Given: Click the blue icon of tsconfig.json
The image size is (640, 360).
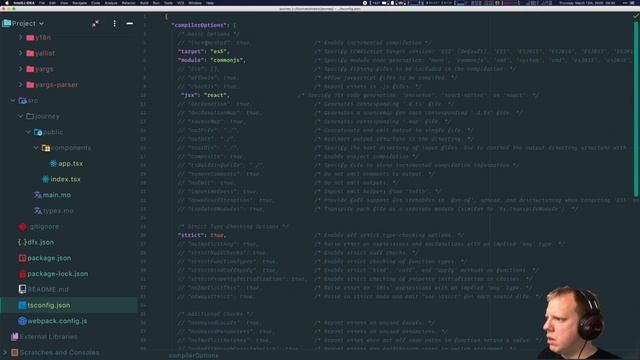Looking at the screenshot, I should tap(22, 305).
